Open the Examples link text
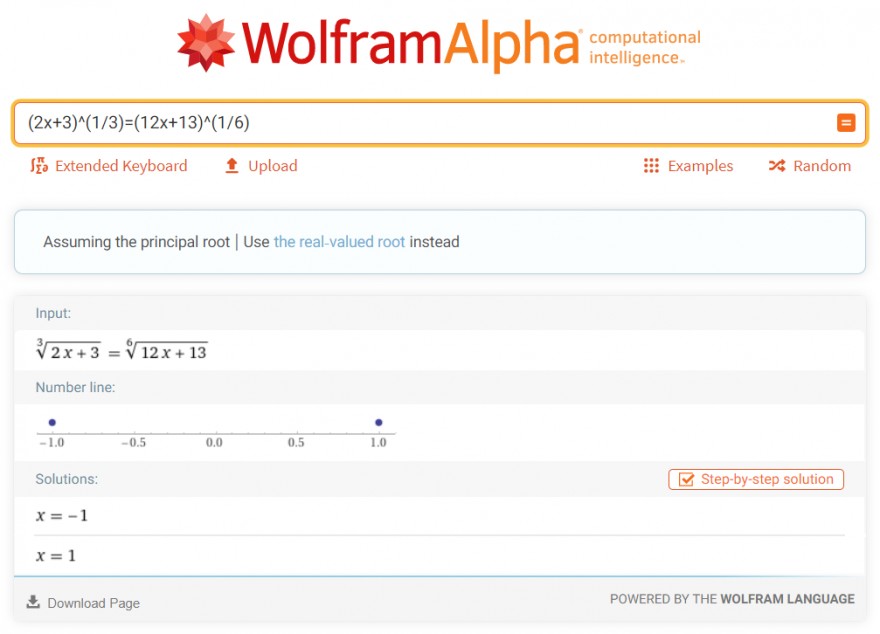 [700, 166]
